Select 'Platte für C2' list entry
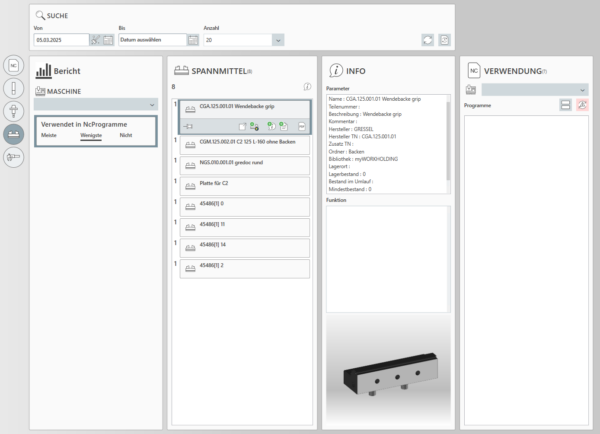The width and height of the screenshot is (600, 434). (x=245, y=185)
